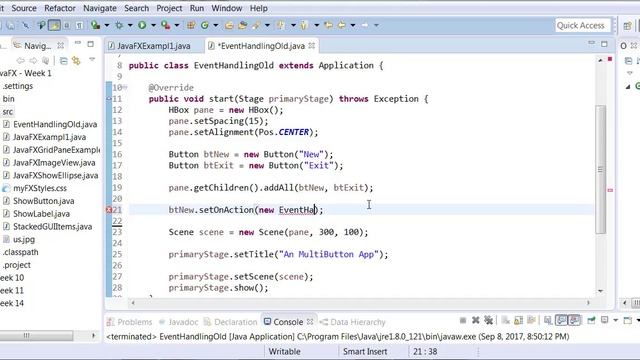Open the Project menu
640x360 pixels.
tap(169, 8)
